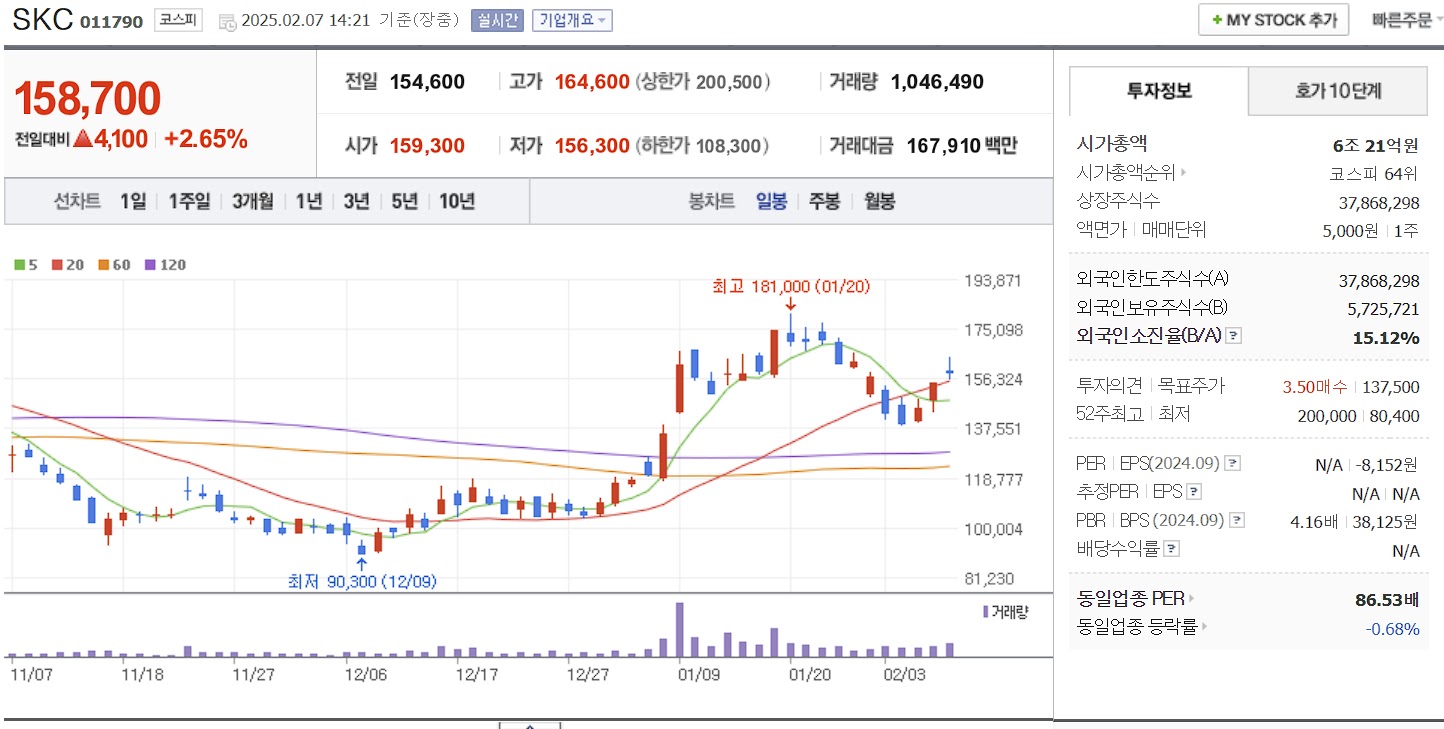Click the 고가 value 164,600
Viewport: 1444px width, 729px height.
point(592,82)
